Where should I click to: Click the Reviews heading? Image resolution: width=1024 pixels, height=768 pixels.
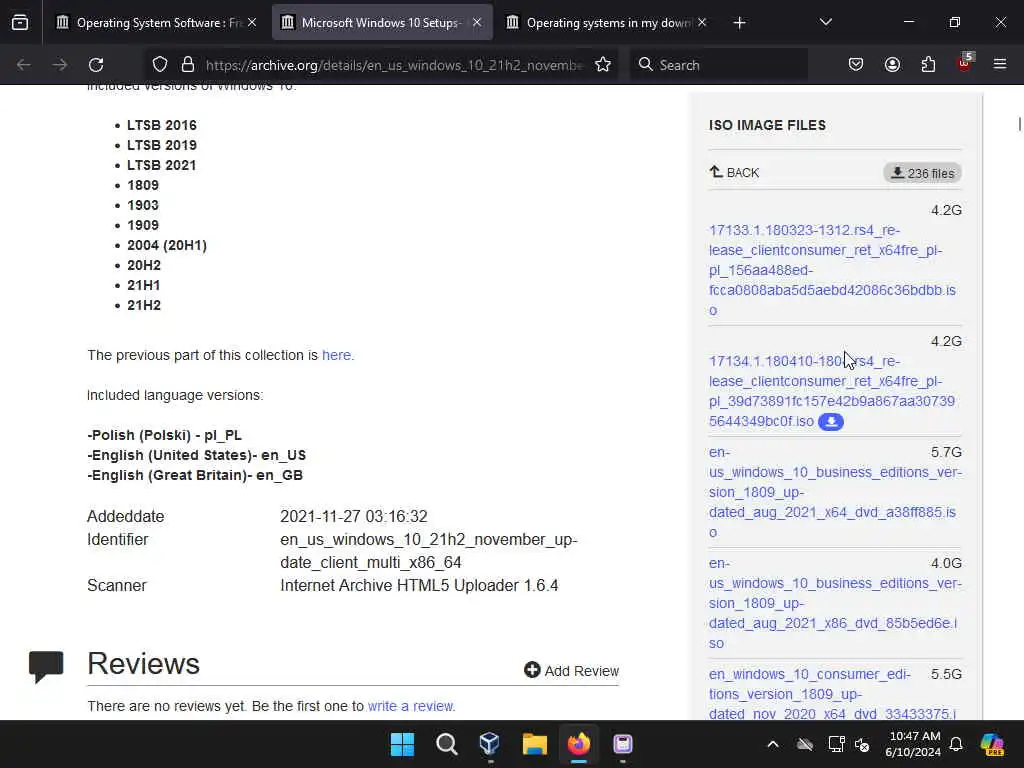(x=144, y=664)
